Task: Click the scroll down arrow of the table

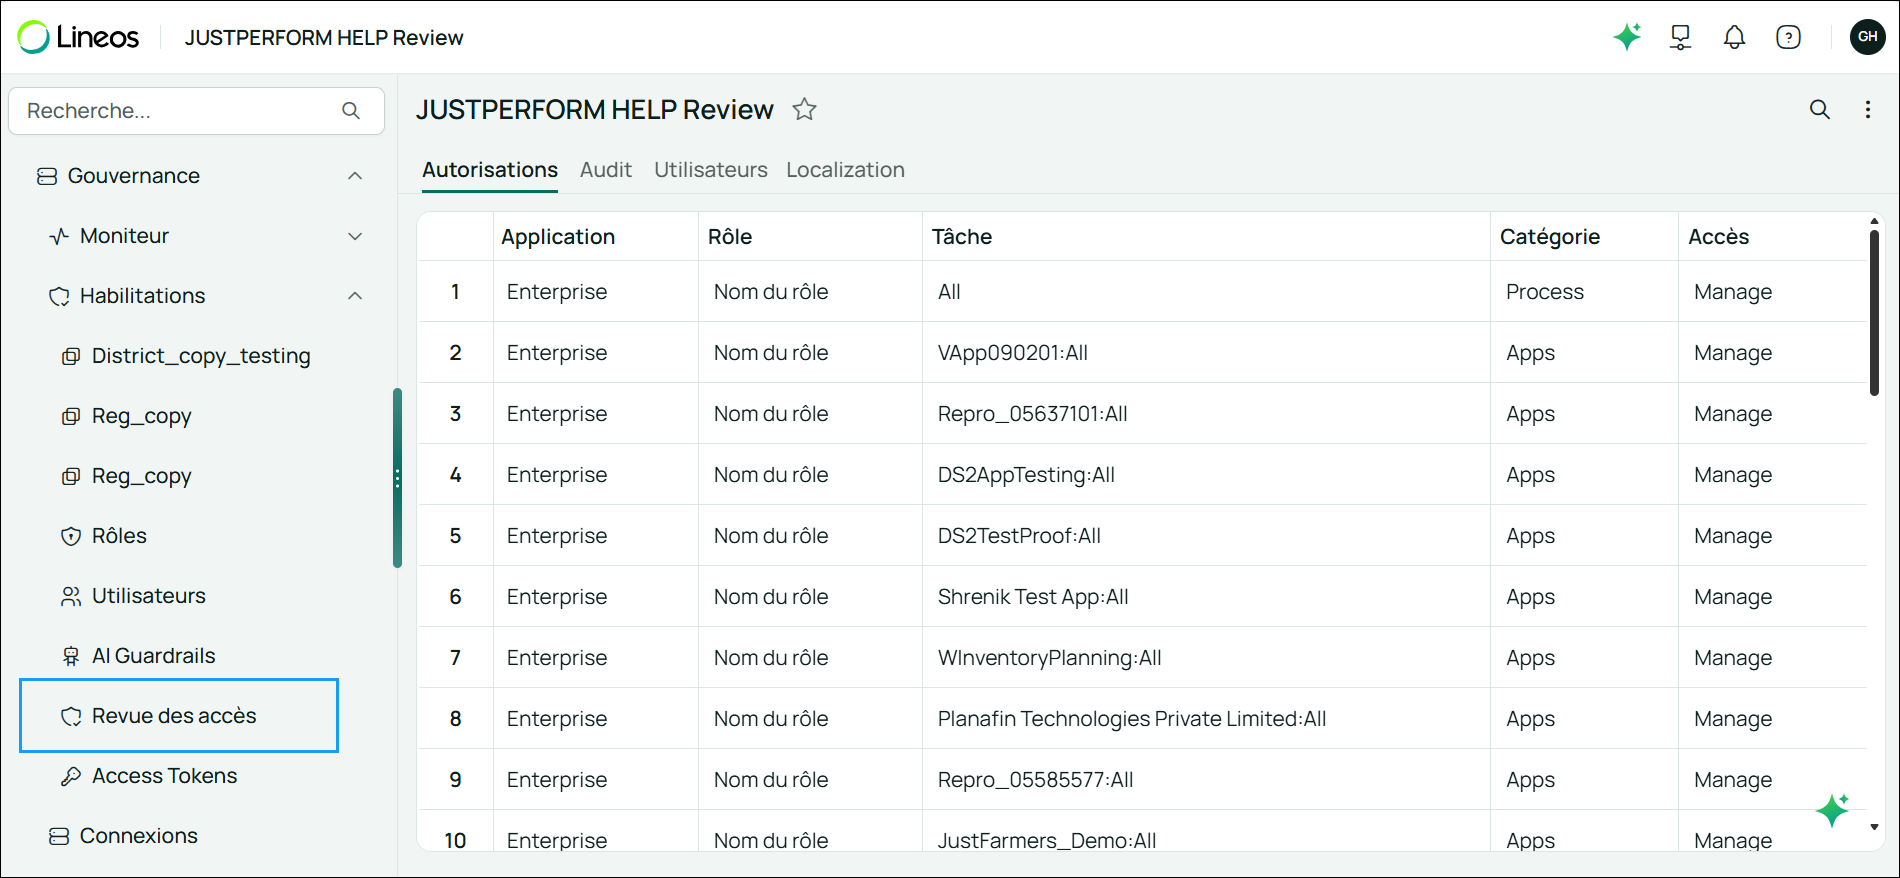Action: tap(1874, 827)
